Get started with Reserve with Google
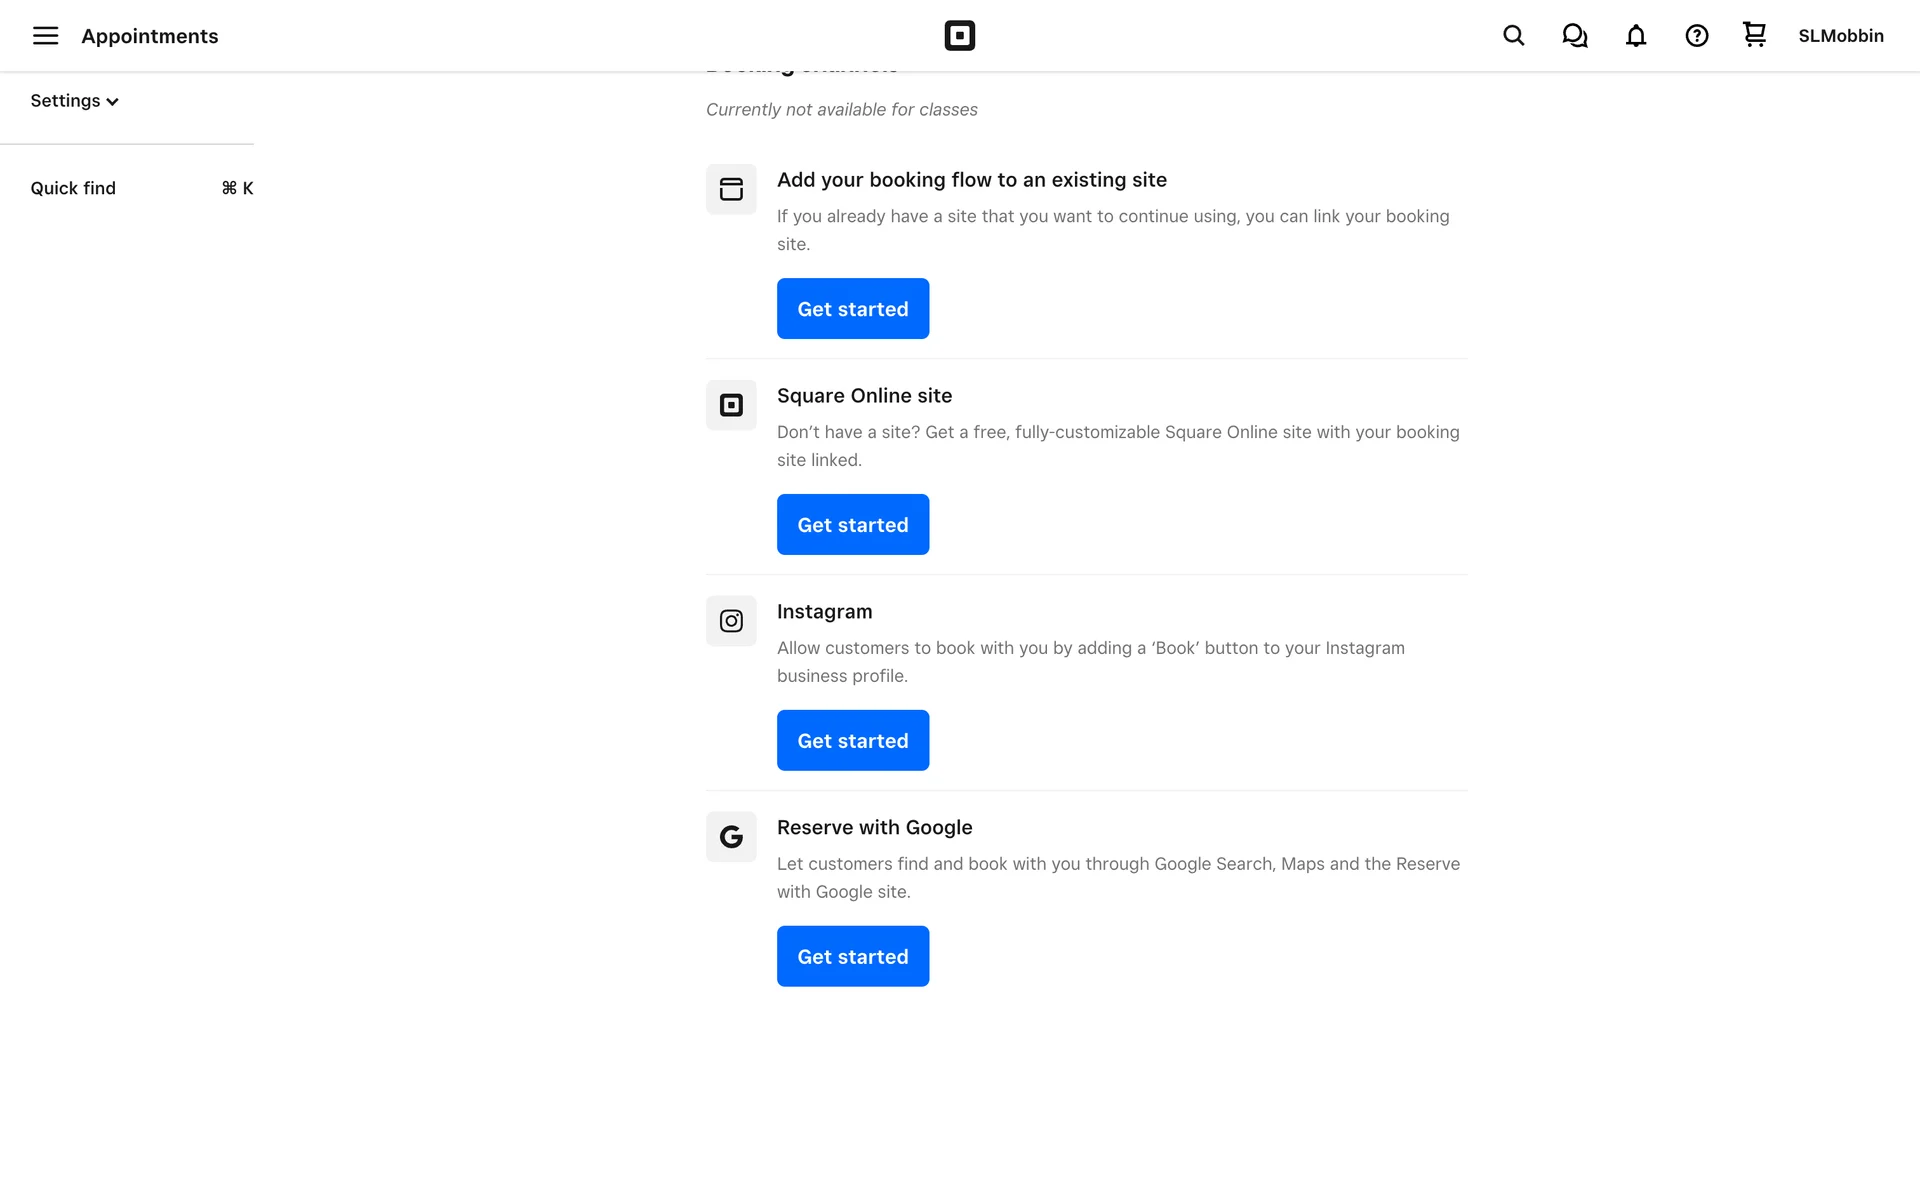The image size is (1920, 1200). (852, 957)
